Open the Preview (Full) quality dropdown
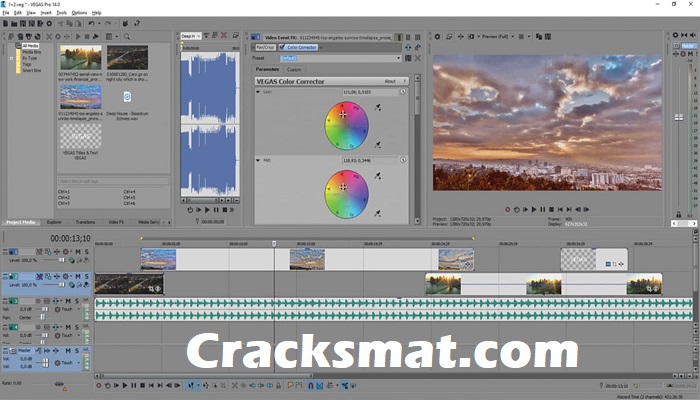This screenshot has height=400, width=700. tap(512, 37)
